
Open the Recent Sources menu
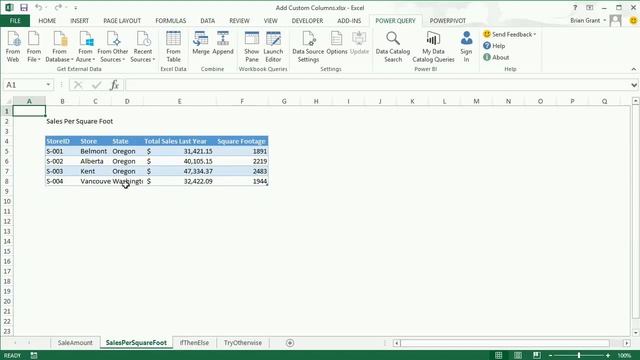pos(142,47)
